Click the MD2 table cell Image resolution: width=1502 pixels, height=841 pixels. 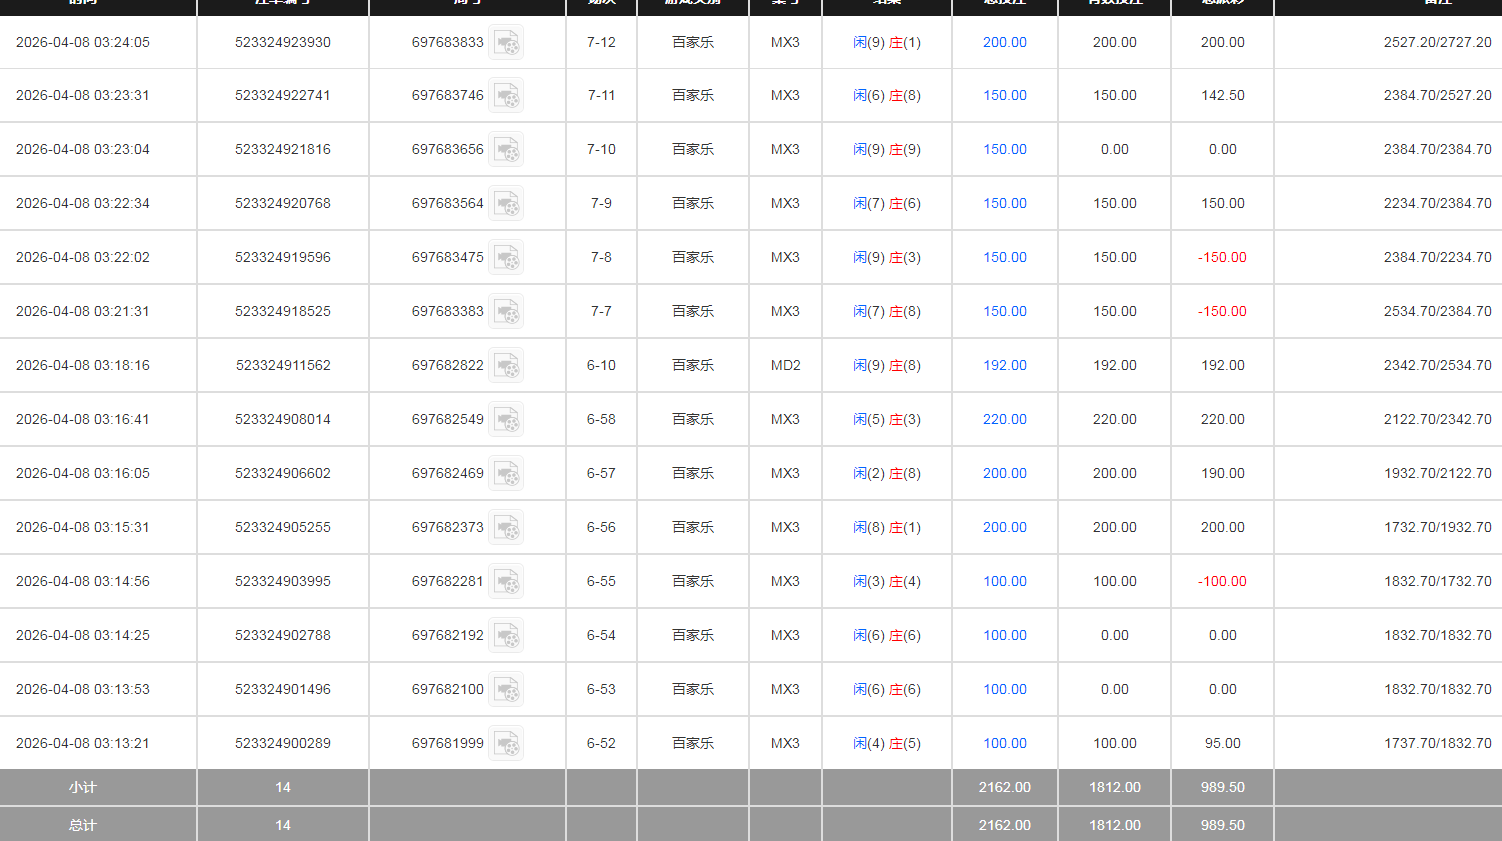[x=785, y=366]
